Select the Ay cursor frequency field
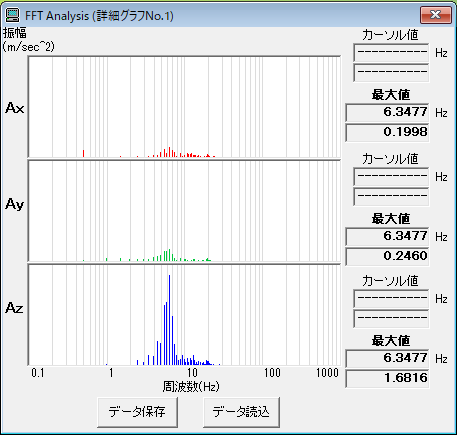Viewport: 457px width, 435px height. point(391,176)
